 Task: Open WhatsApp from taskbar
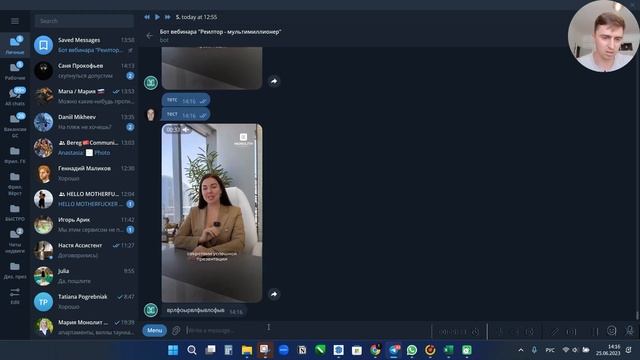412,350
